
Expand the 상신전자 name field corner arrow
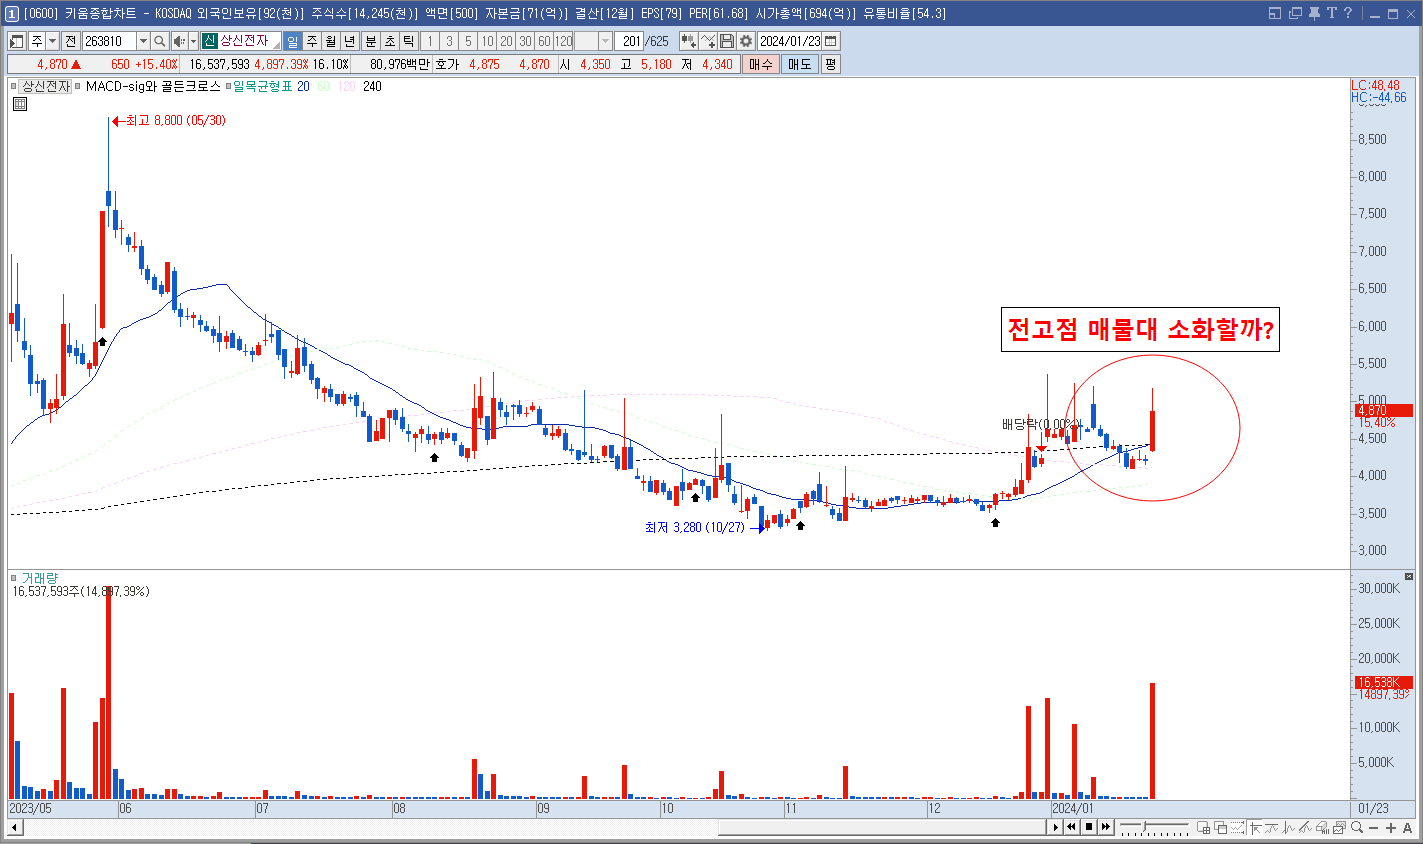(x=276, y=45)
